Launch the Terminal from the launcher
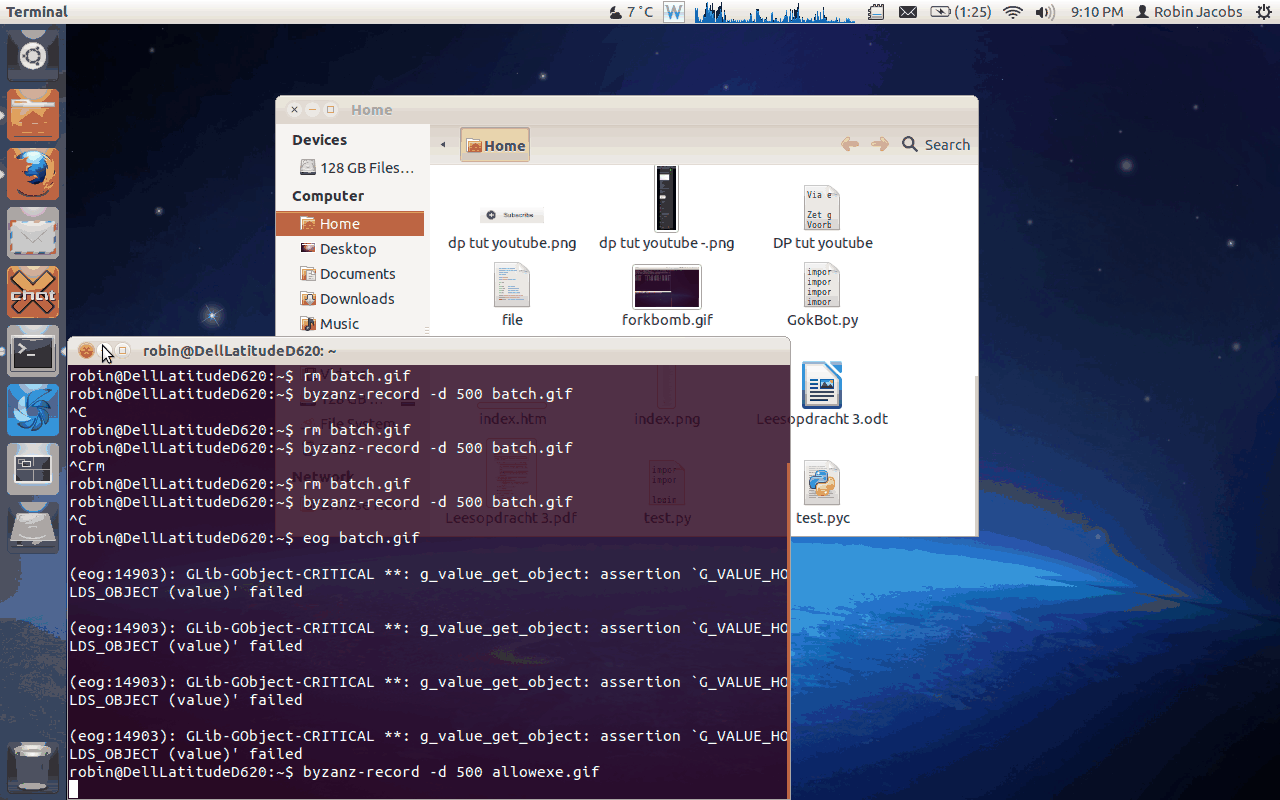Viewport: 1280px width, 800px height. 32,351
